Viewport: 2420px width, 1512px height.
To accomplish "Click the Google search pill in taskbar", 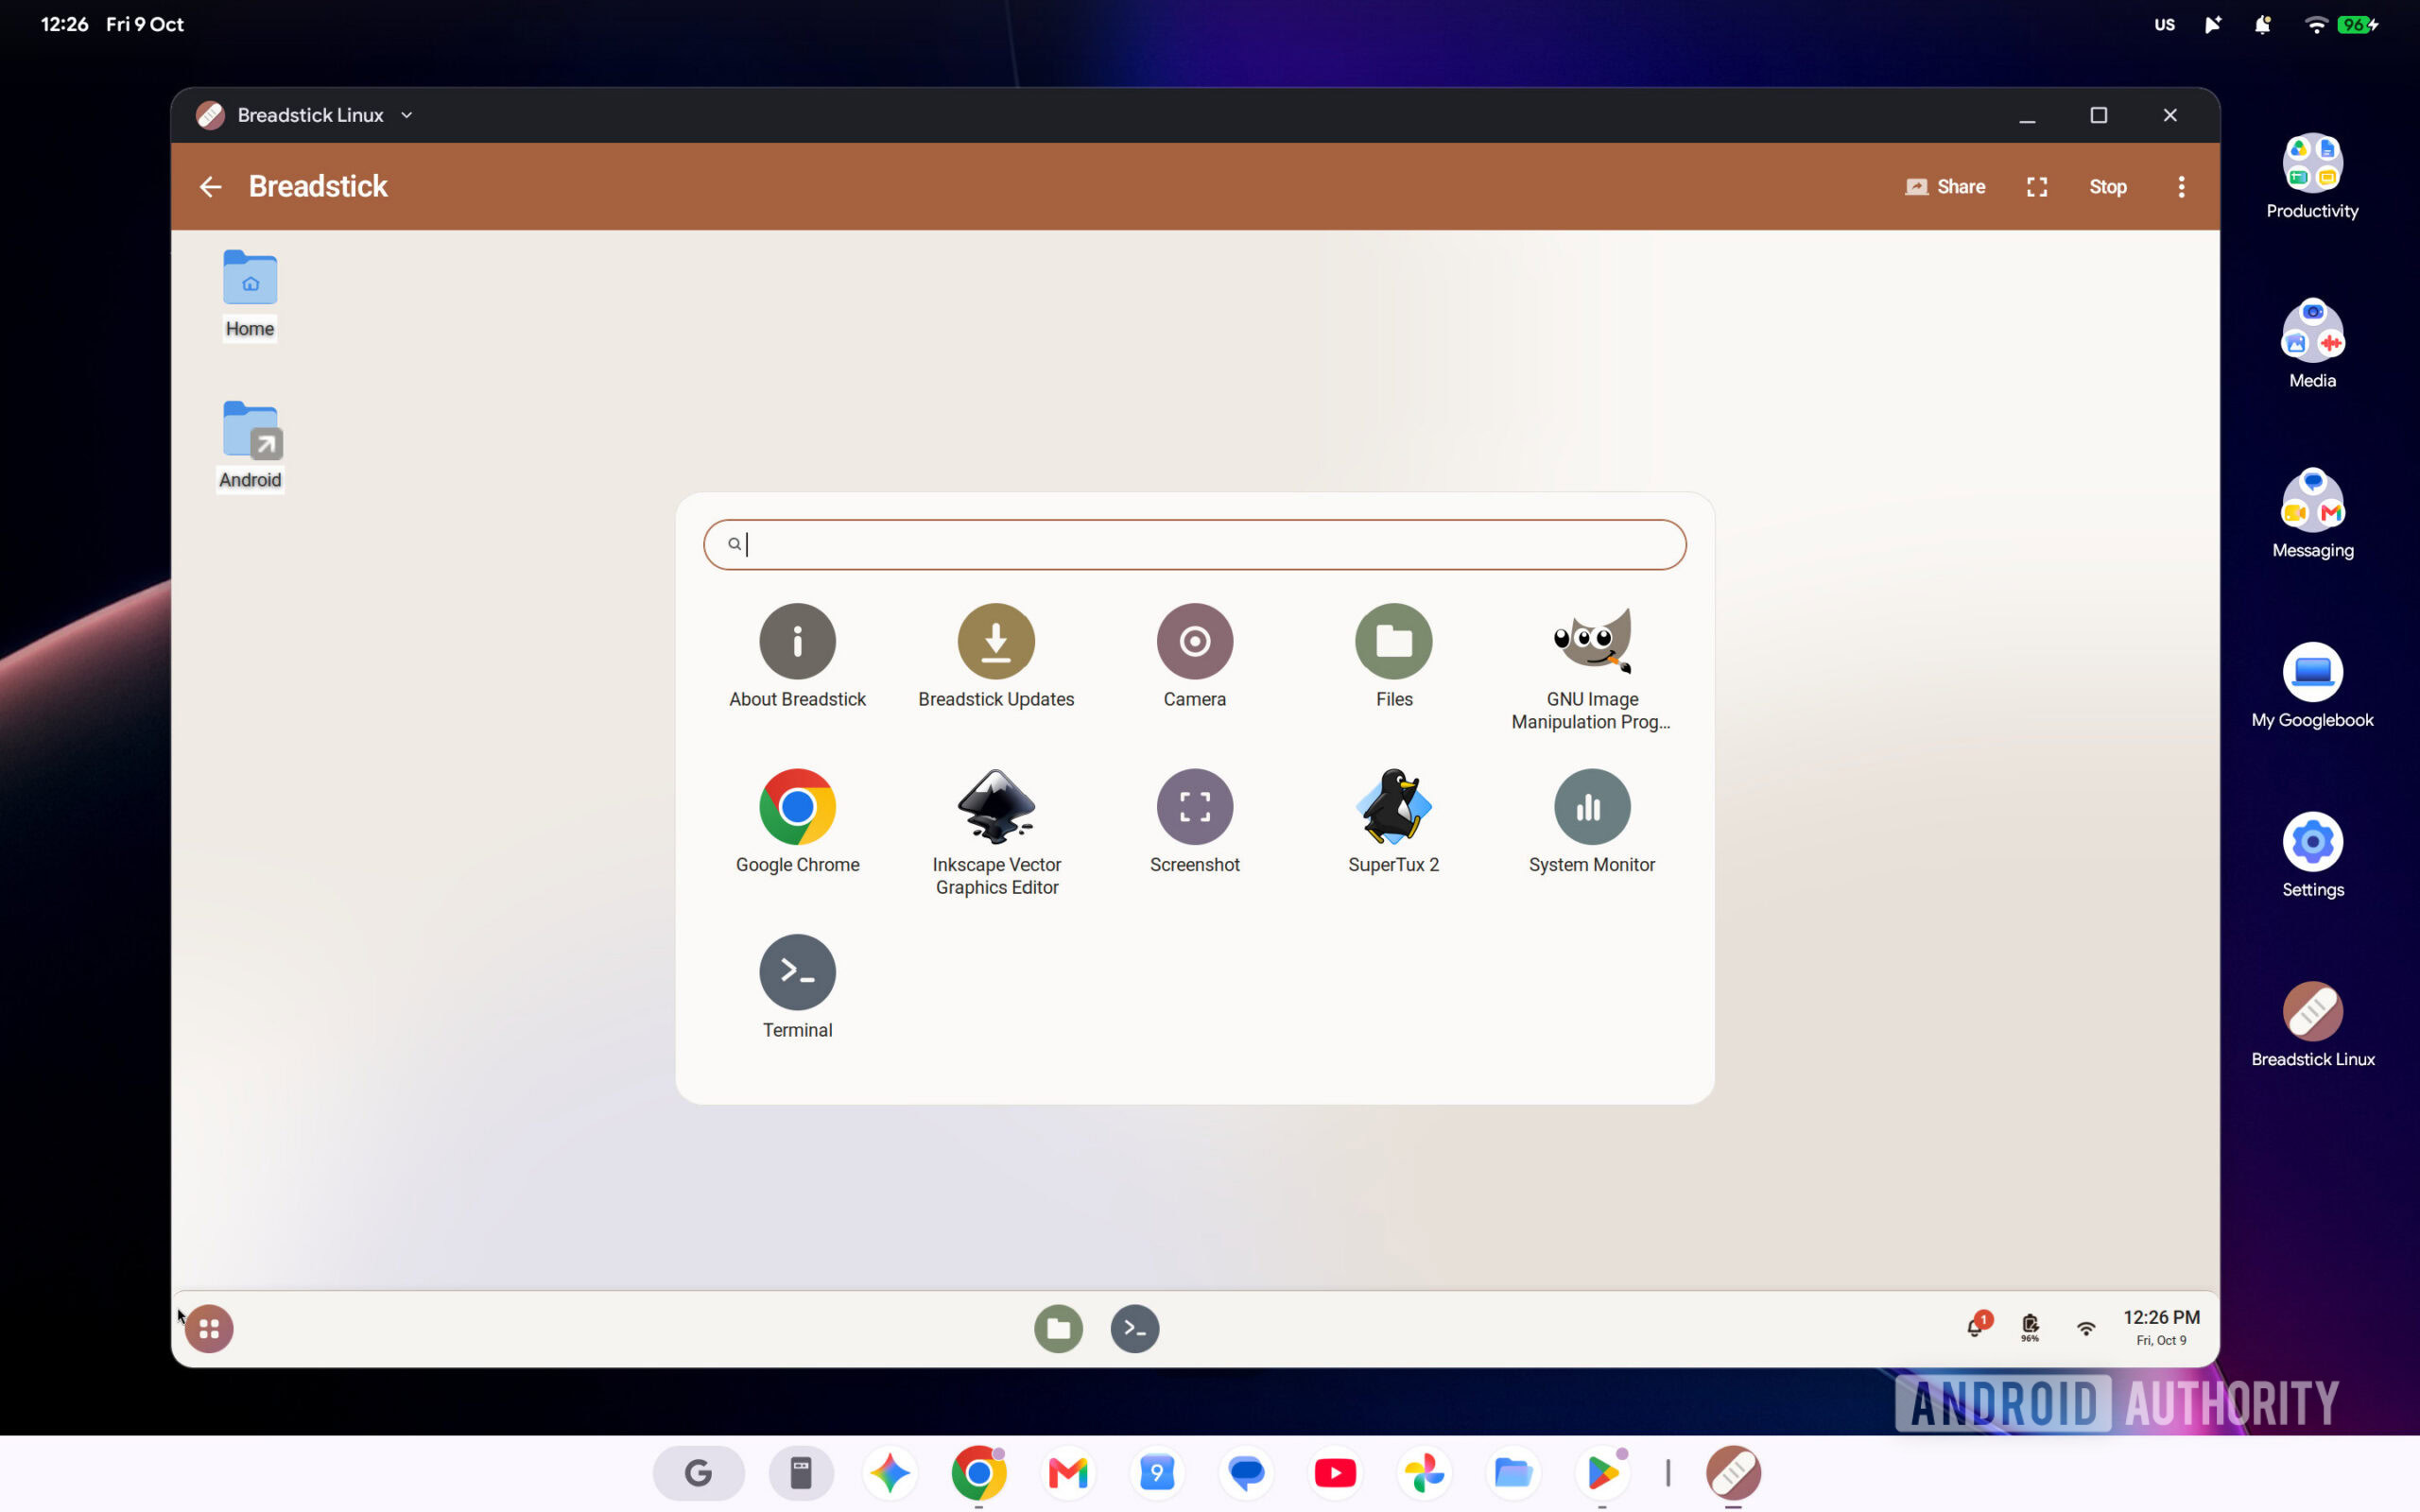I will point(698,1472).
